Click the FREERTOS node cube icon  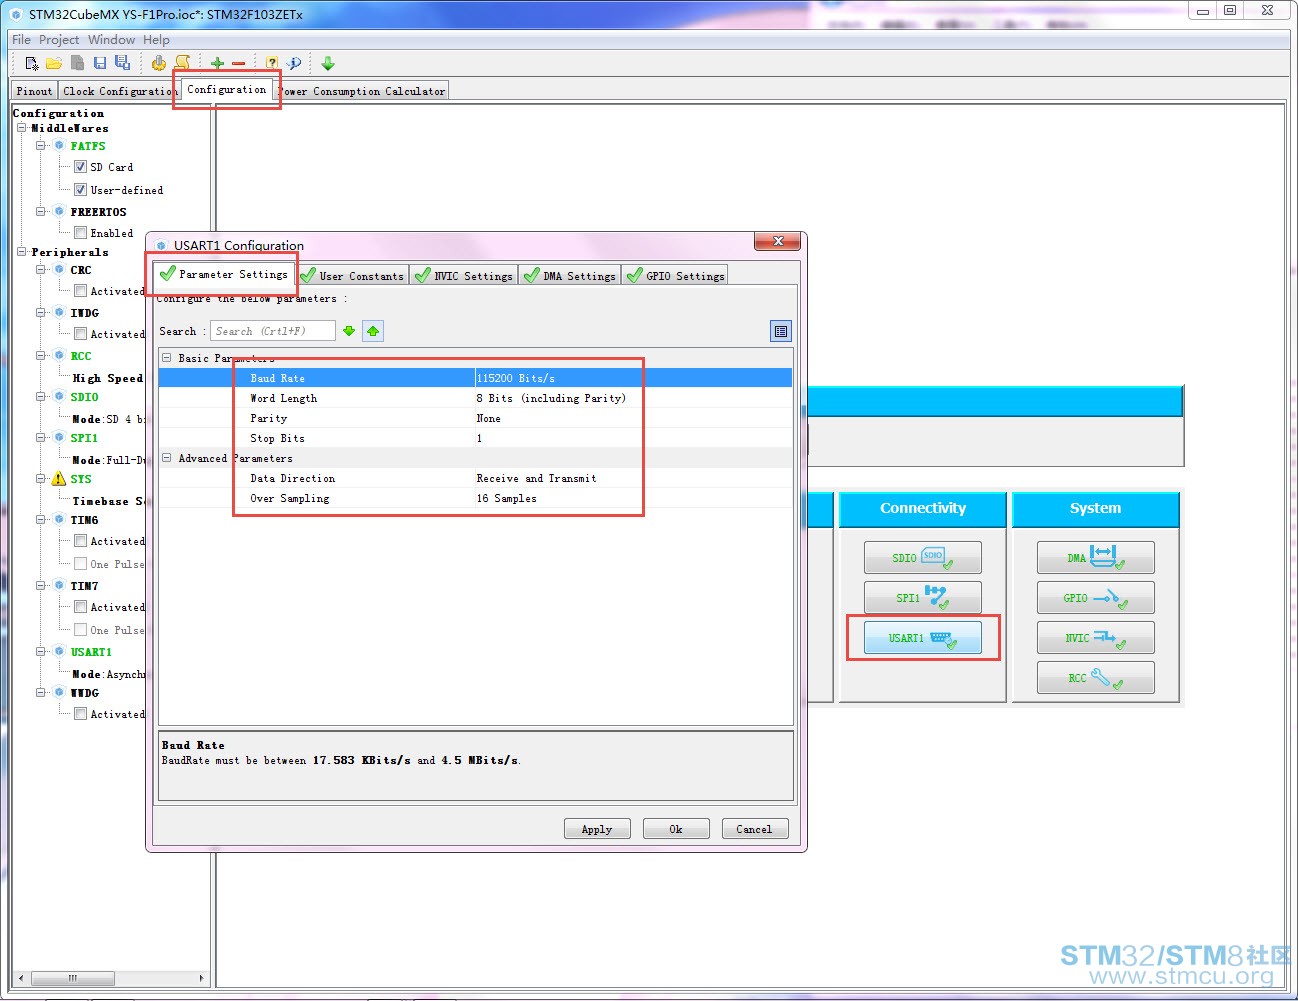[x=59, y=212]
